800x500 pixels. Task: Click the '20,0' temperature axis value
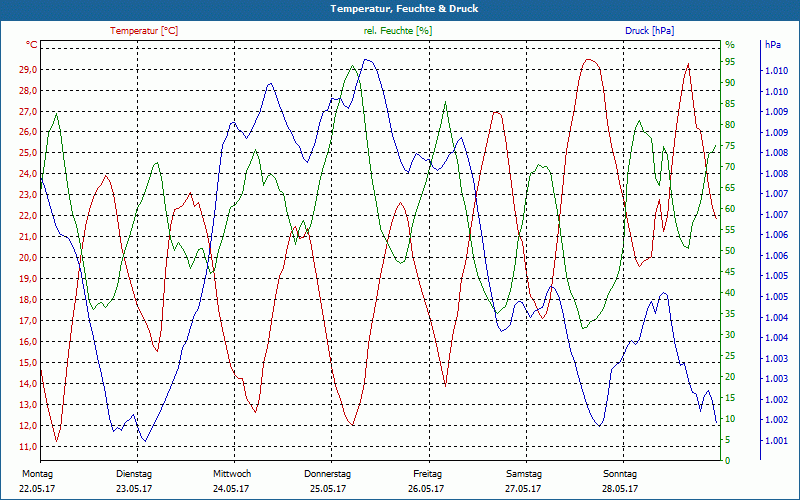28,257
